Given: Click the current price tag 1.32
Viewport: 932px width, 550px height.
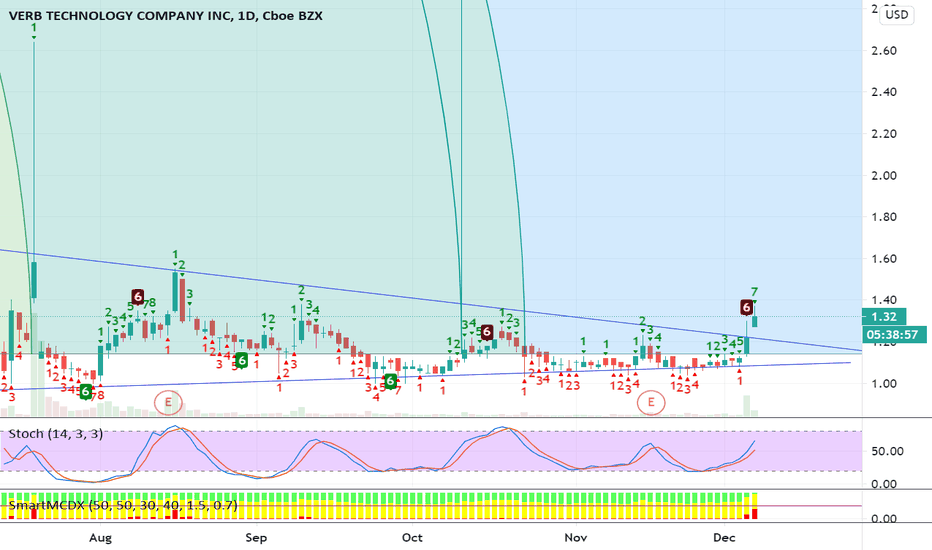Looking at the screenshot, I should click(884, 316).
